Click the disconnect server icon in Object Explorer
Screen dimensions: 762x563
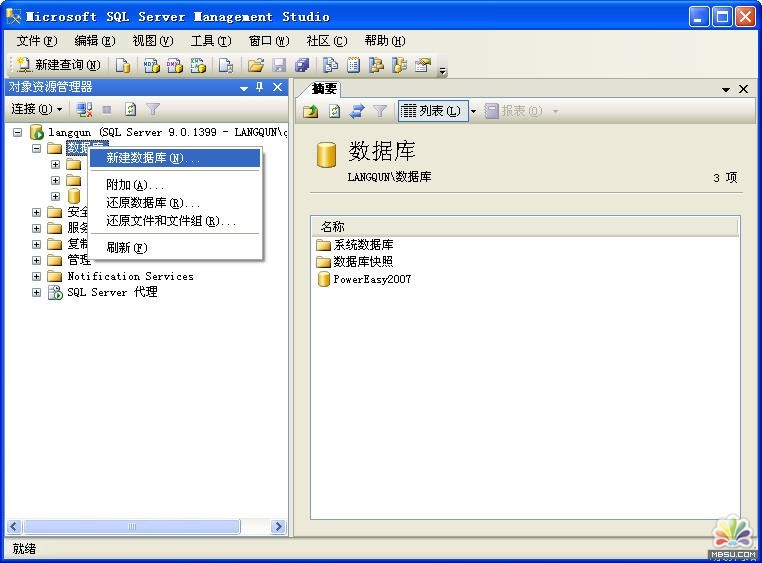[85, 109]
